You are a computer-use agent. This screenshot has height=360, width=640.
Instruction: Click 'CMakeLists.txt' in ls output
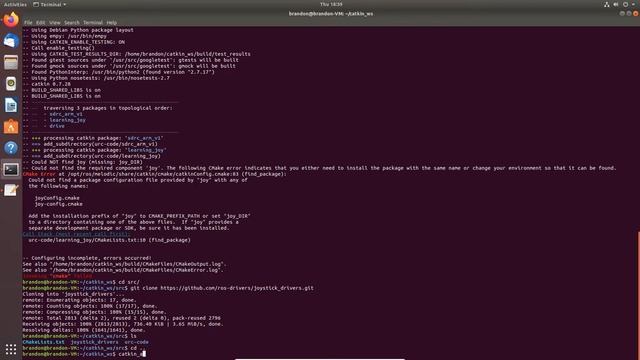pos(43,342)
